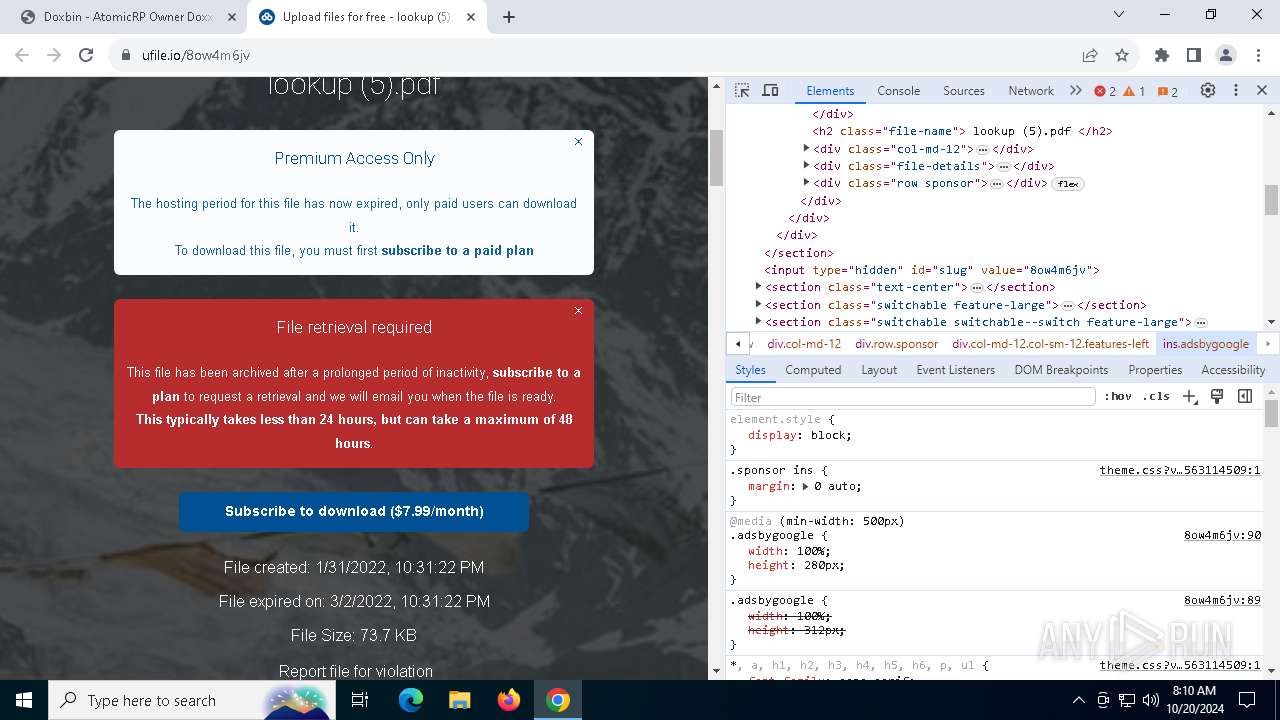Select div.col-md-12.col-sm-12.features-left breadcrumb
The height and width of the screenshot is (720, 1280).
[x=1050, y=343]
